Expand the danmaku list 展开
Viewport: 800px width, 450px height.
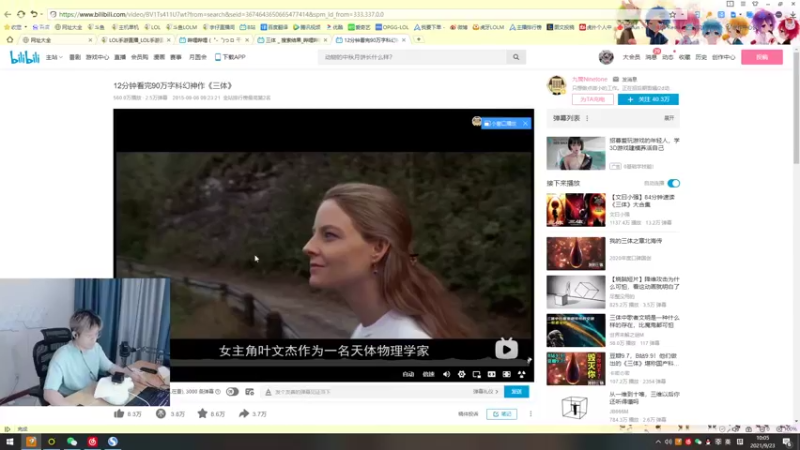(x=669, y=118)
